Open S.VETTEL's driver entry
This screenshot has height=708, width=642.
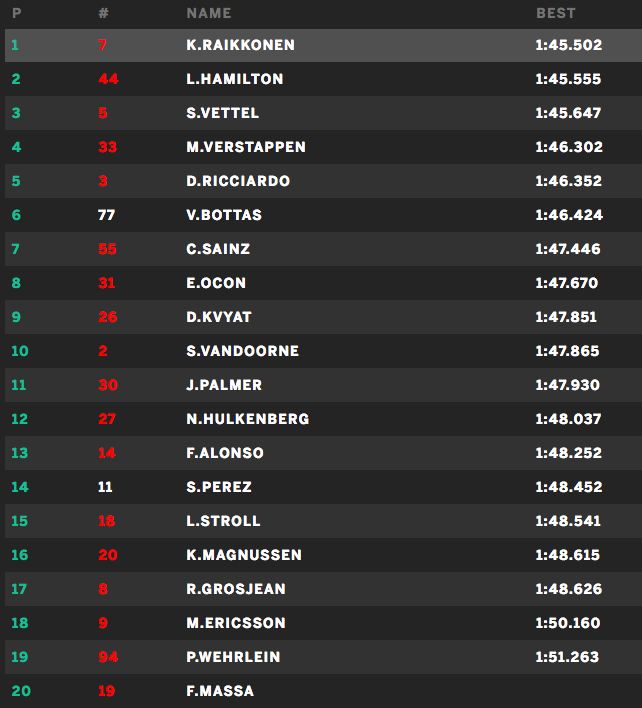pyautogui.click(x=222, y=113)
